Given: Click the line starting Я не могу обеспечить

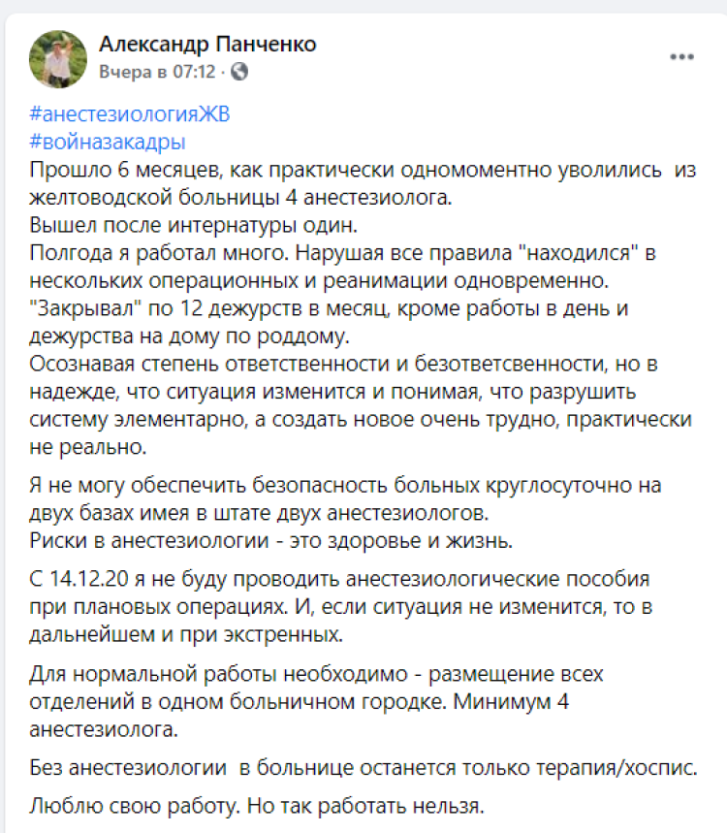Looking at the screenshot, I should click(x=345, y=486).
